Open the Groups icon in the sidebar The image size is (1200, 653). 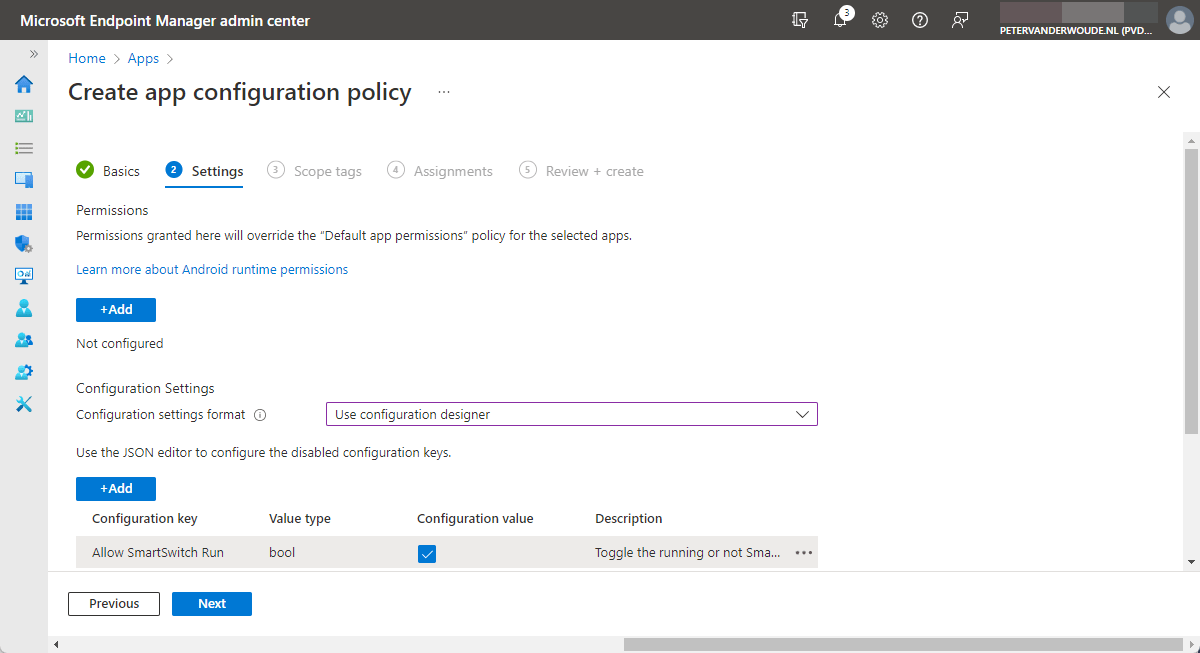(23, 340)
